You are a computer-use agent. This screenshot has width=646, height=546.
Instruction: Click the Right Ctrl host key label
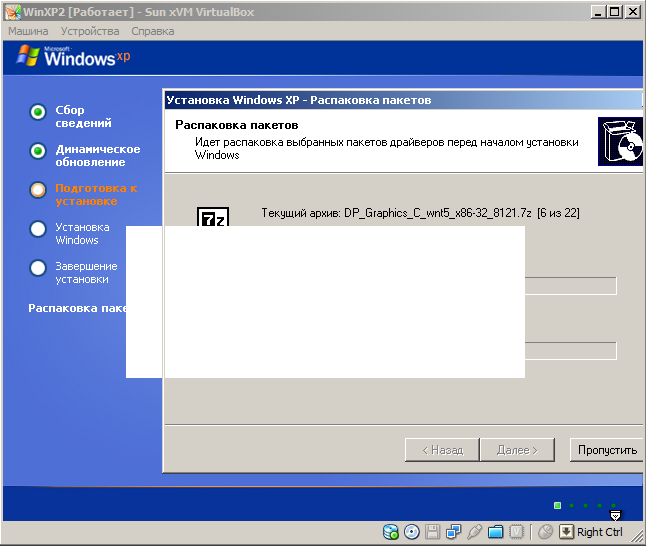click(x=599, y=532)
